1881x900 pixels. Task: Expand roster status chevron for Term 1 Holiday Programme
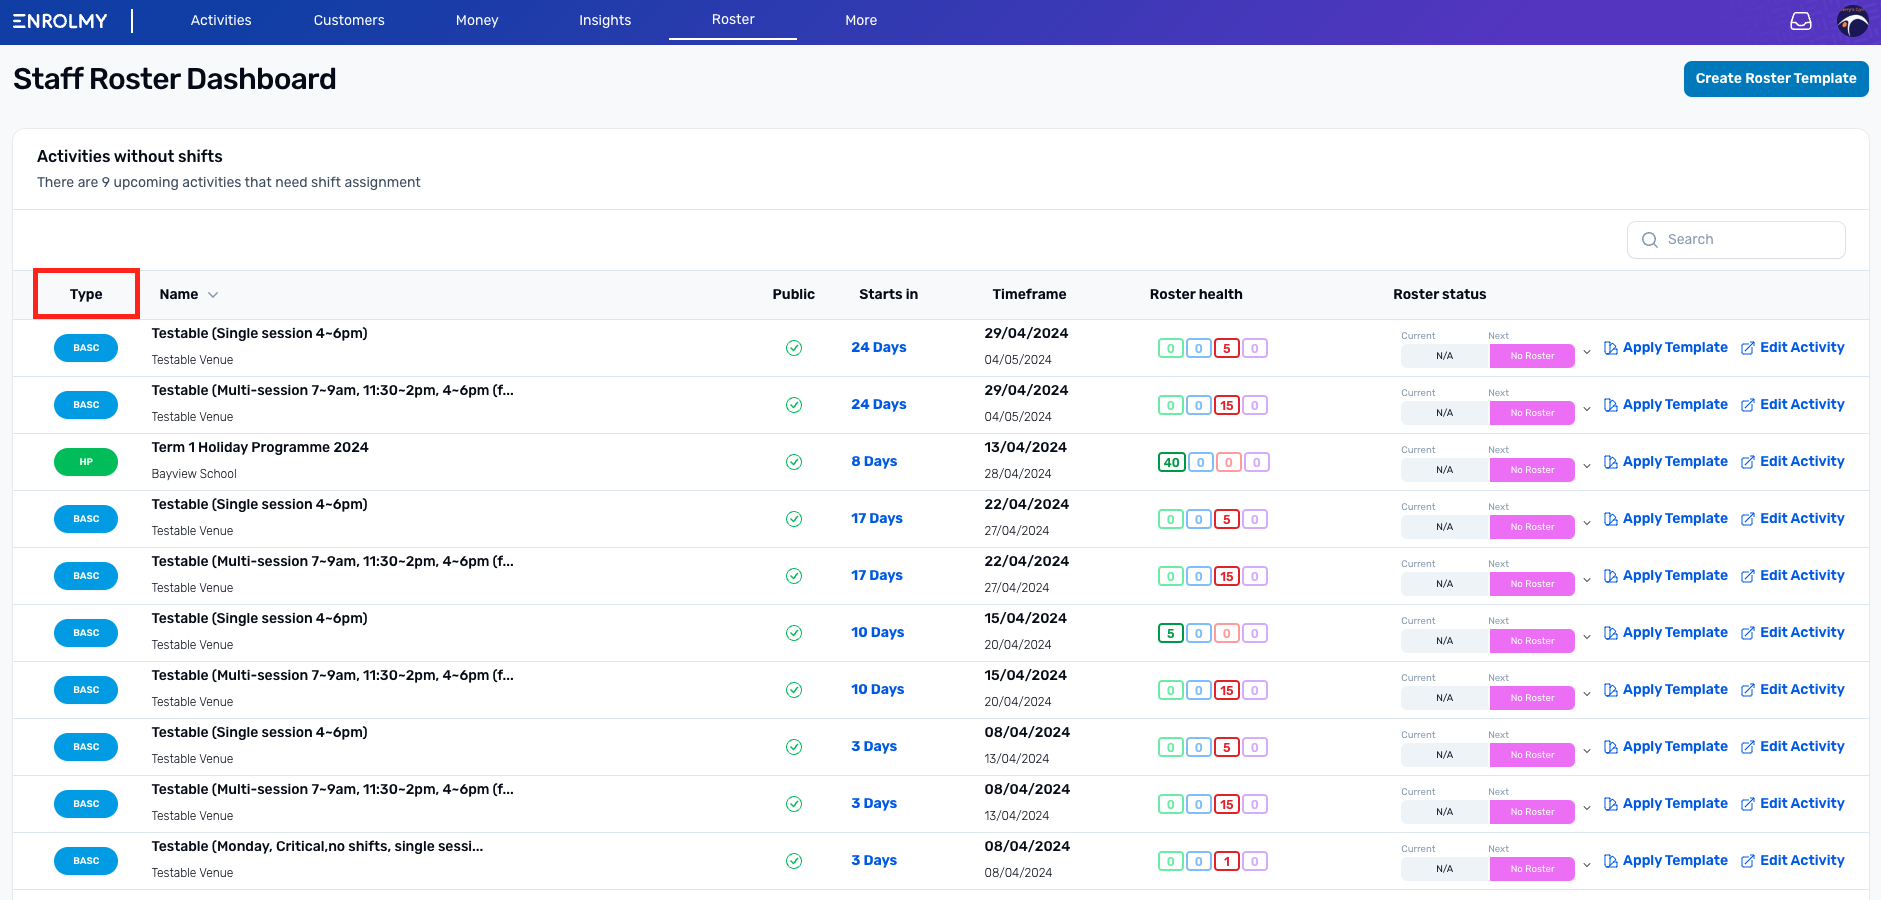1587,467
